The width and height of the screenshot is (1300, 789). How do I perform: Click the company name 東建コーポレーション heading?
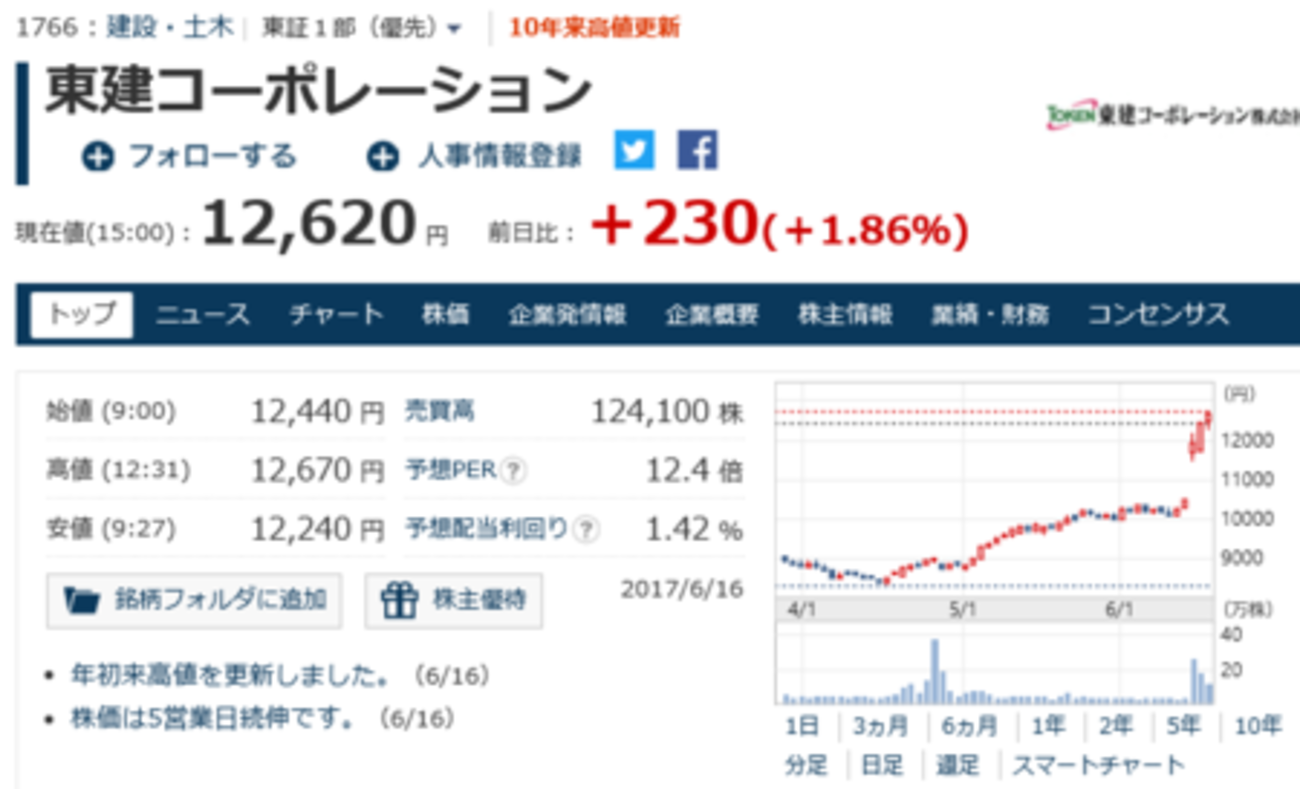(319, 92)
